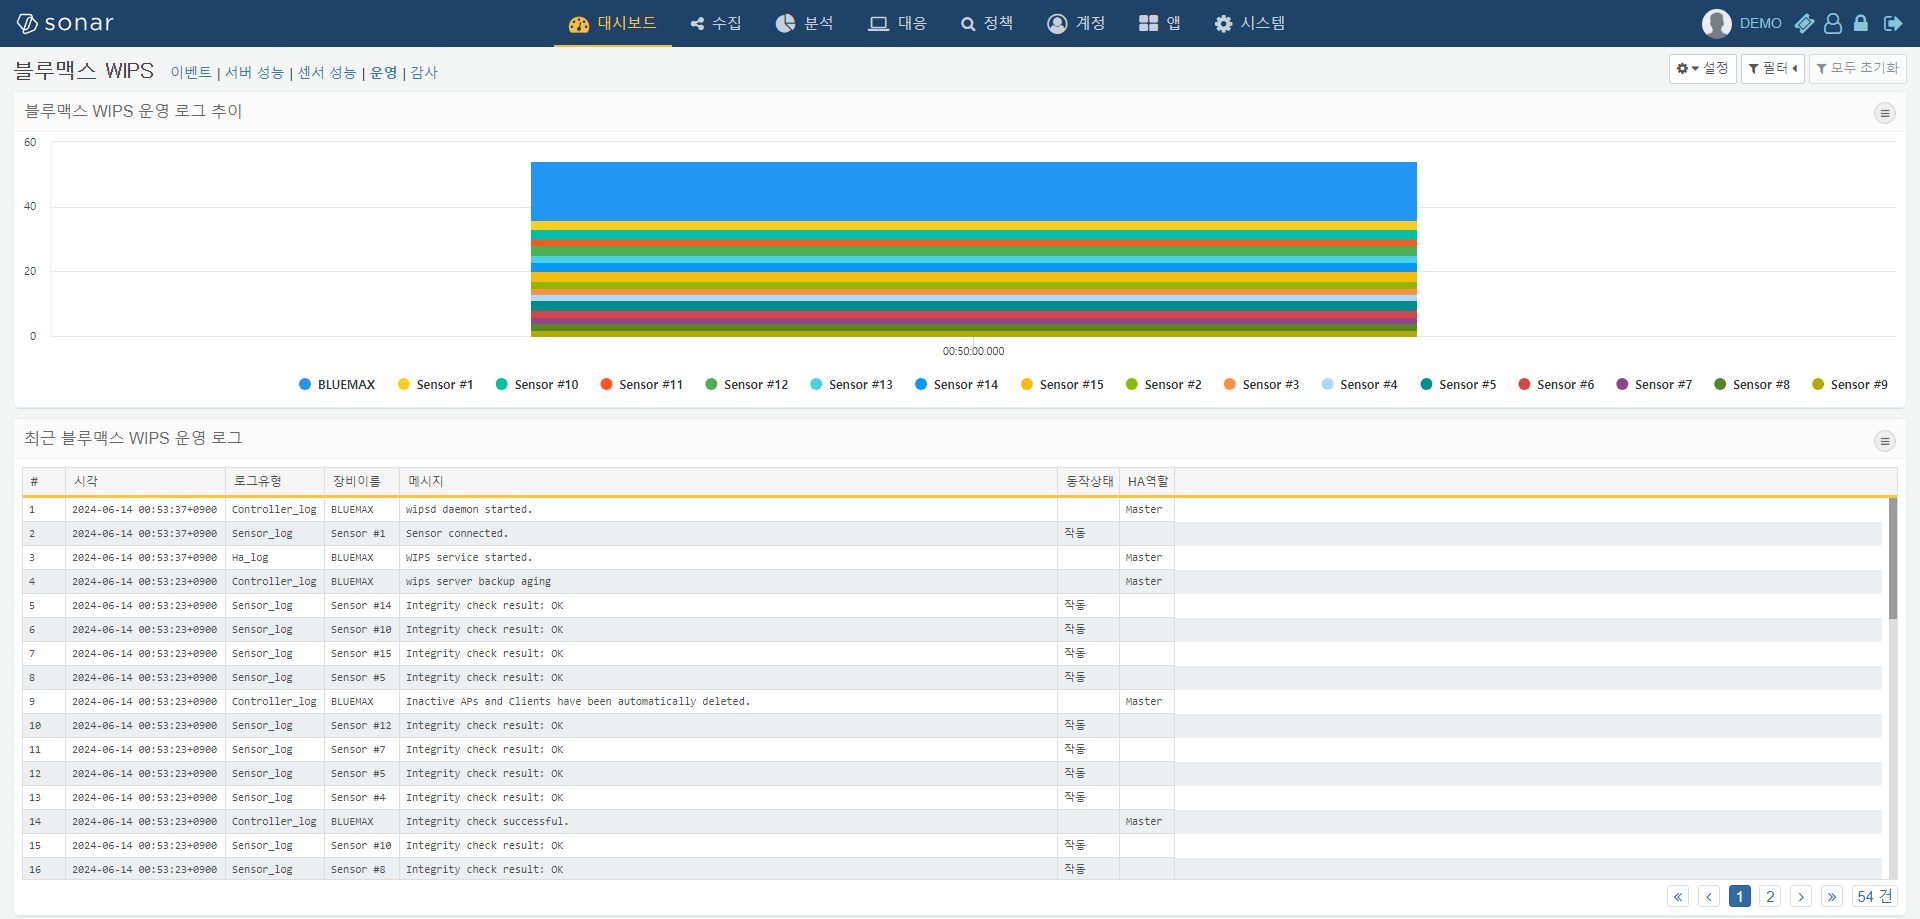This screenshot has width=1920, height=919.
Task: Click the Sensor #4 light blue legend dot
Action: (x=1327, y=384)
